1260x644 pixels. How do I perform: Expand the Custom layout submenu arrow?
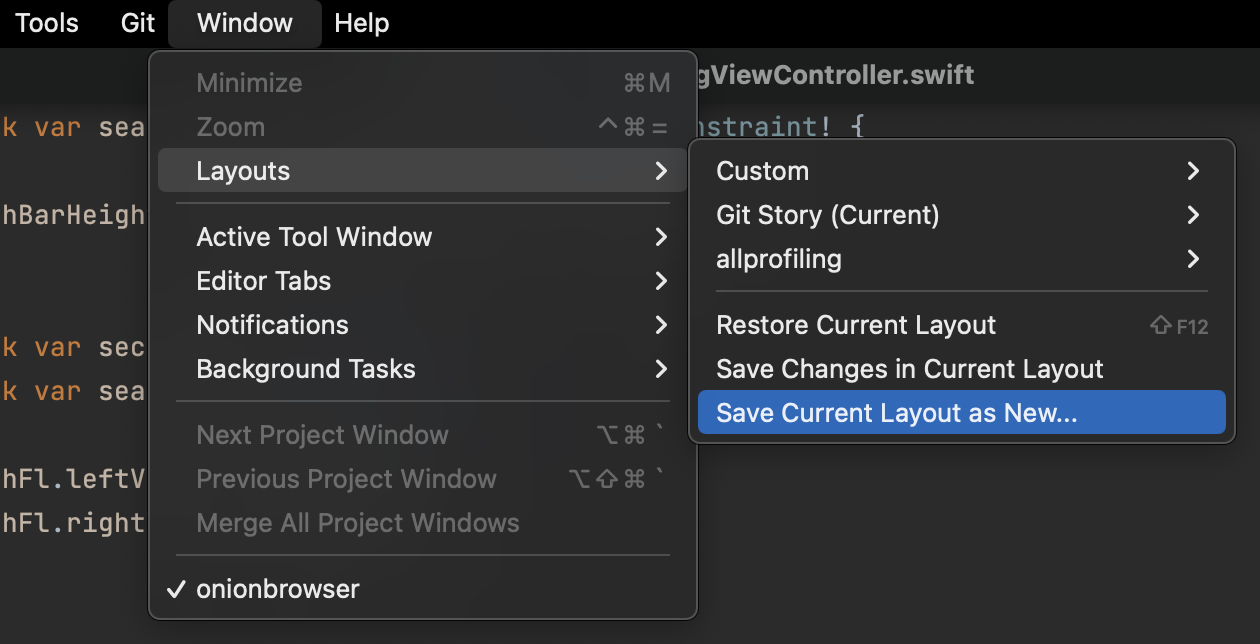click(1193, 171)
